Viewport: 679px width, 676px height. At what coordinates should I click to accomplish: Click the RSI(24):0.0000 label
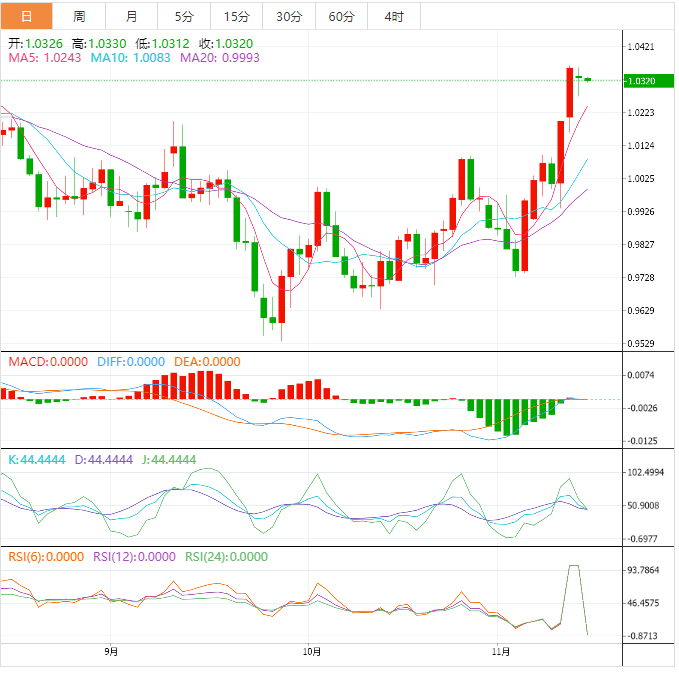click(x=226, y=557)
